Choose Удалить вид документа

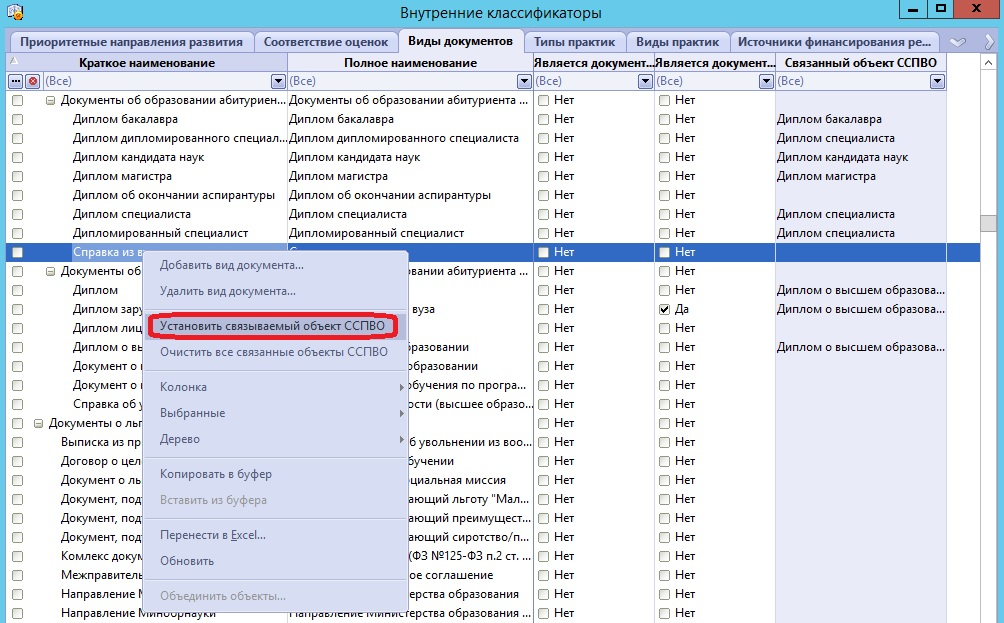pos(276,291)
